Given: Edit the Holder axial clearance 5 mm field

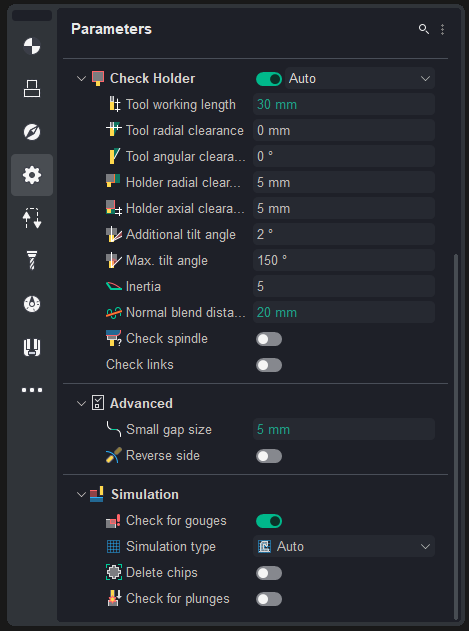Looking at the screenshot, I should (x=344, y=208).
